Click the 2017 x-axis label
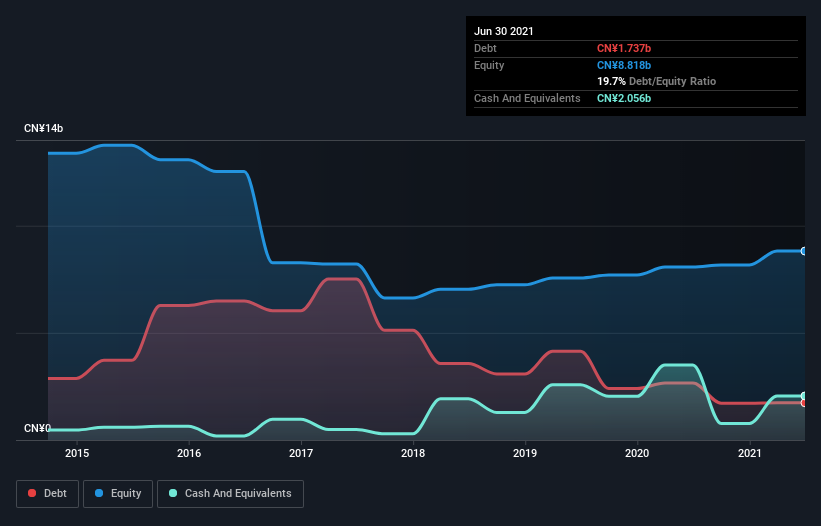Screen dimensions: 821x526 [301, 453]
